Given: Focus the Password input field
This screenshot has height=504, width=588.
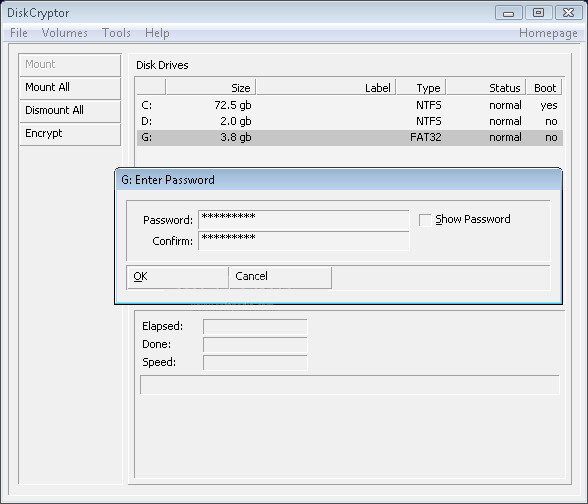Looking at the screenshot, I should point(304,219).
